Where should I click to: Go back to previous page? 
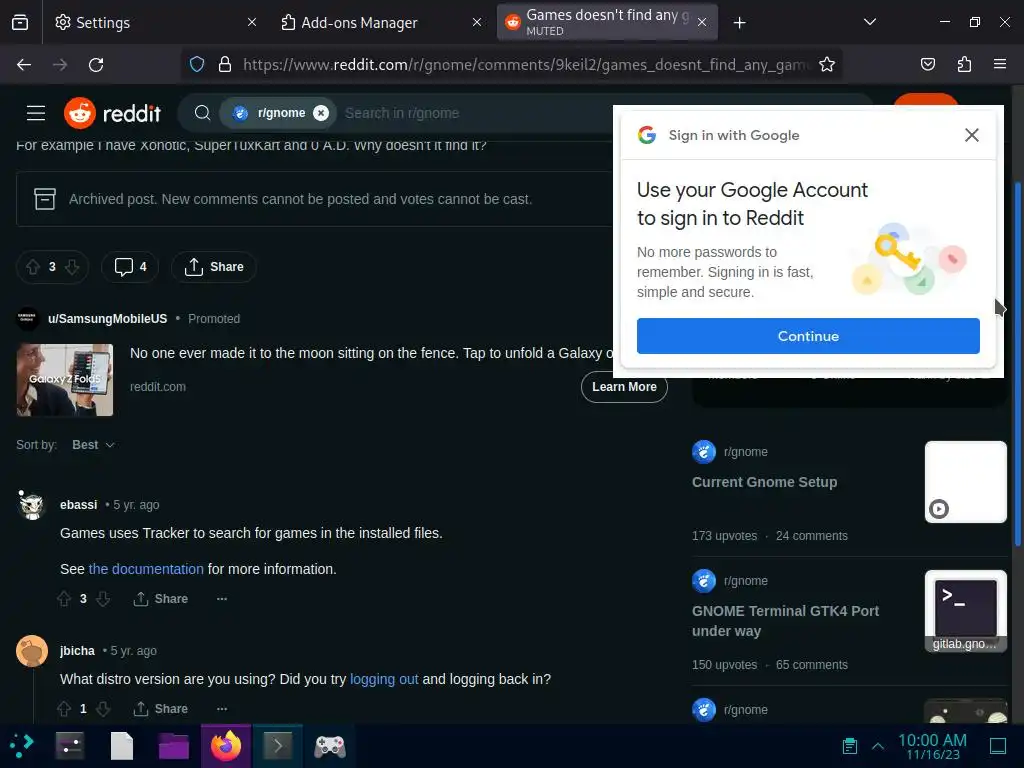(24, 65)
